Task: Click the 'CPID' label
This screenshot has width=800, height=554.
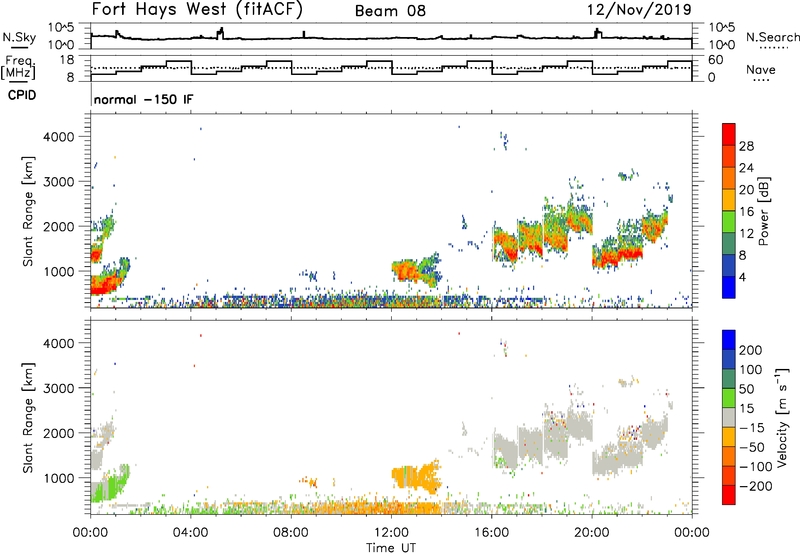Action: (22, 95)
